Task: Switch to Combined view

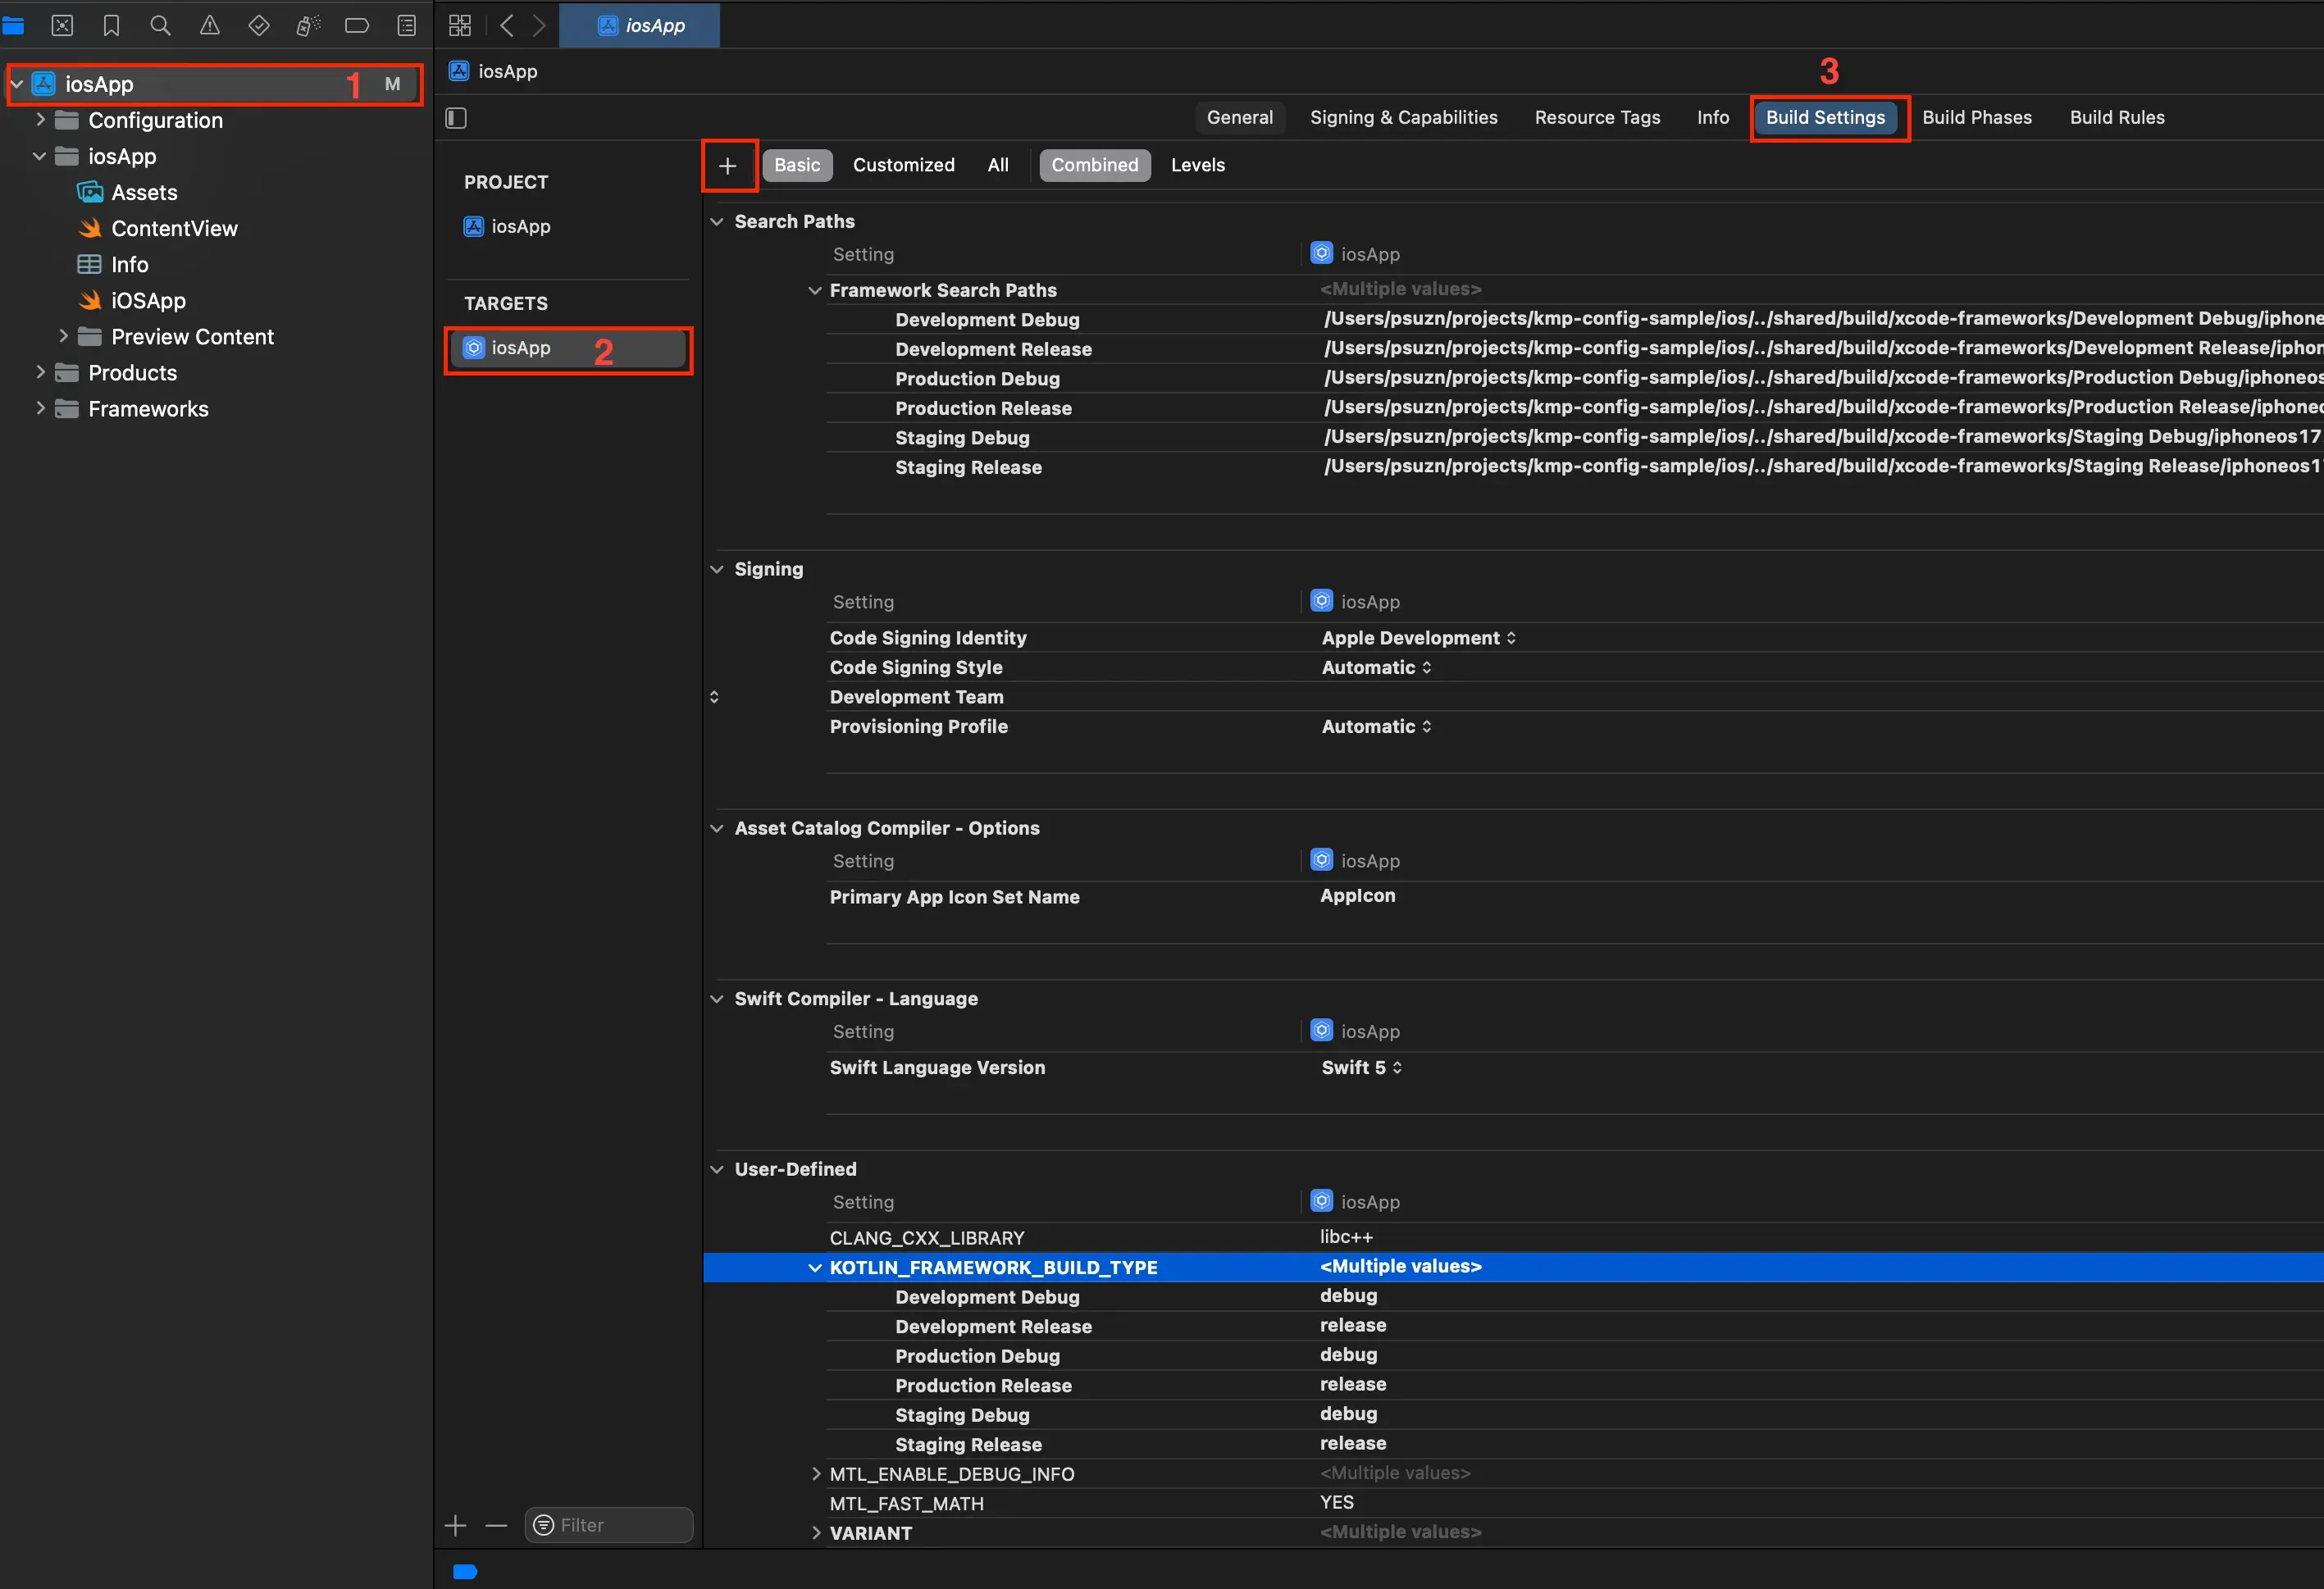Action: click(x=1094, y=165)
